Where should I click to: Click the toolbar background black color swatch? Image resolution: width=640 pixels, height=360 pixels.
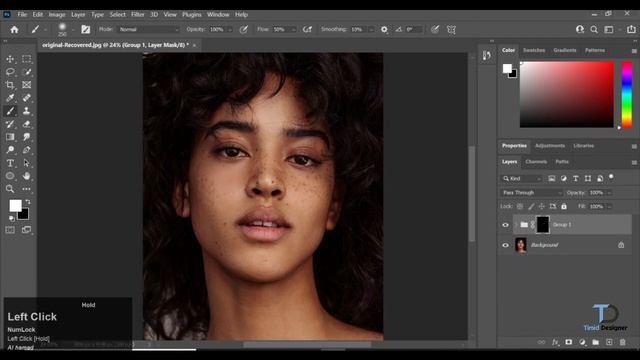click(x=24, y=215)
